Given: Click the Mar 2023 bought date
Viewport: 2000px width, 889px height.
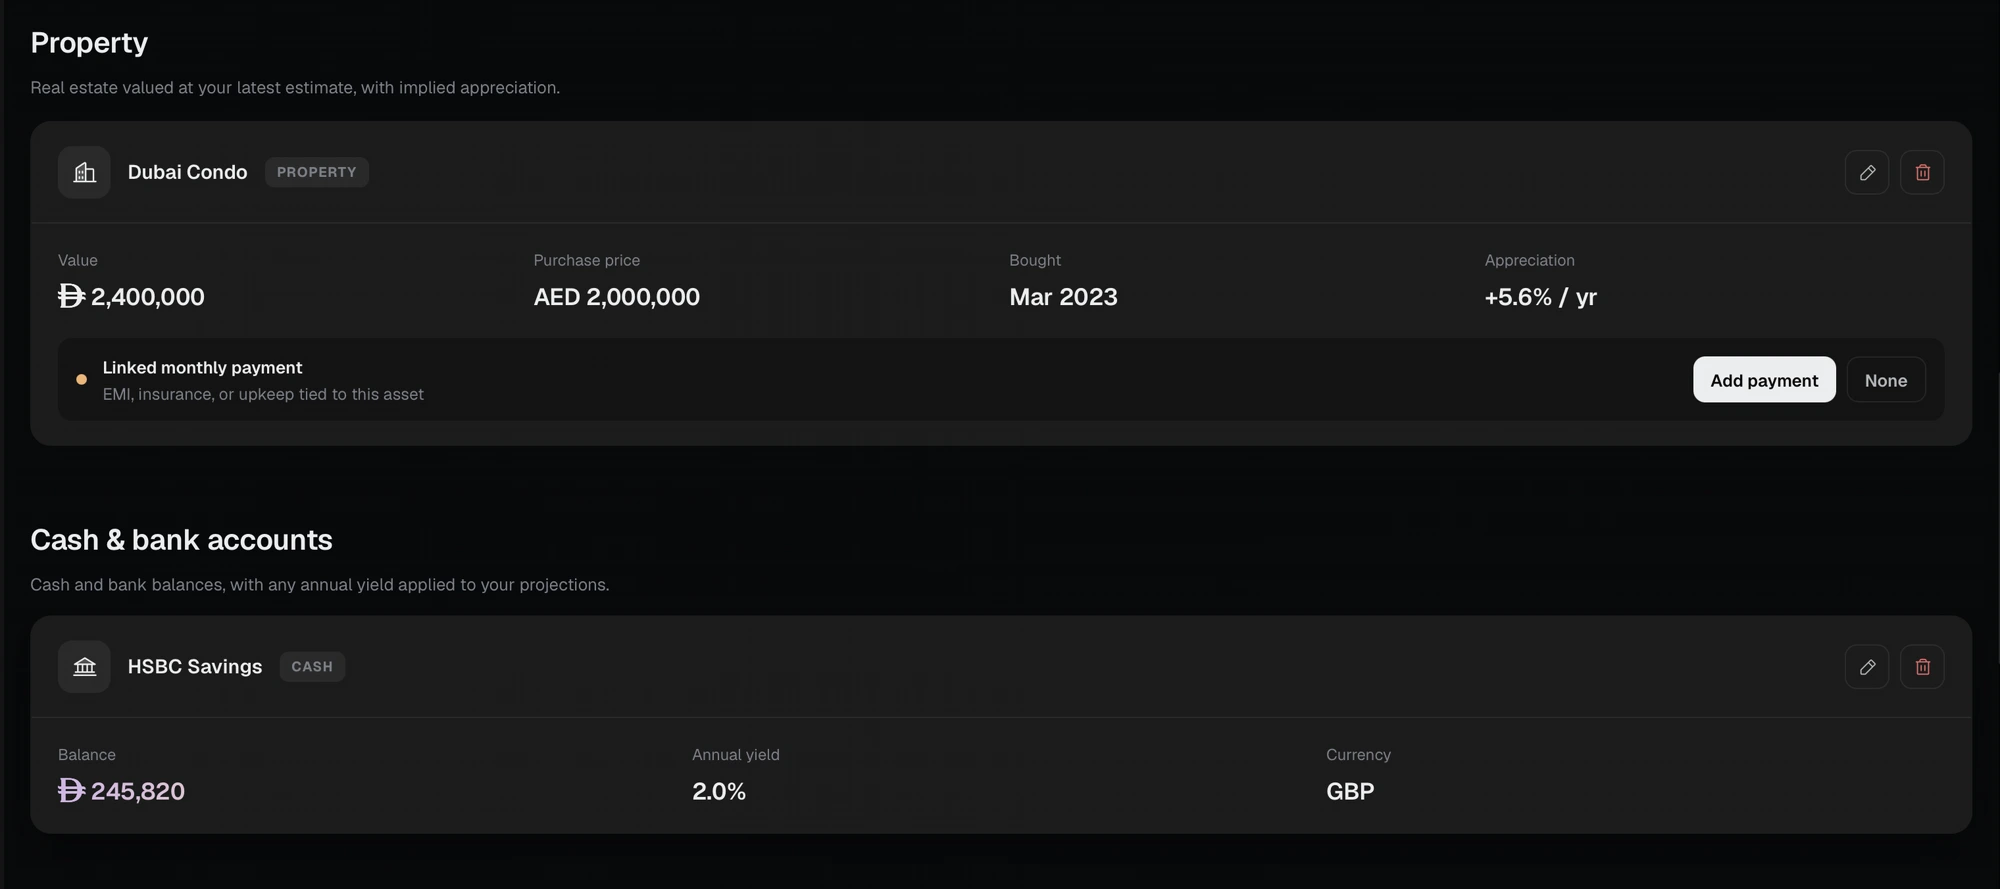Looking at the screenshot, I should pos(1063,297).
